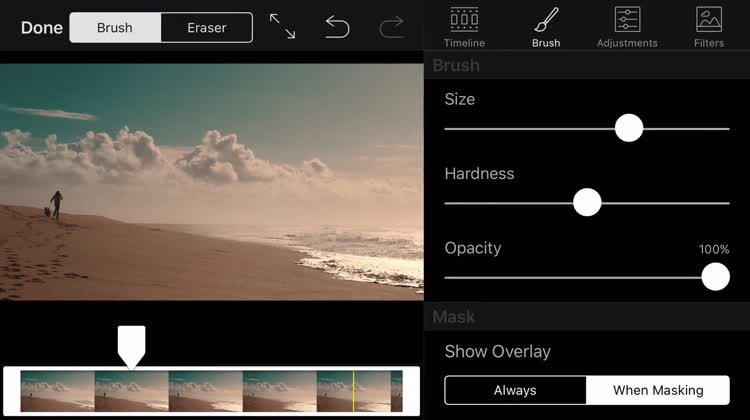Viewport: 750px width, 420px height.
Task: Set Show Overlay to Always
Action: pos(515,390)
